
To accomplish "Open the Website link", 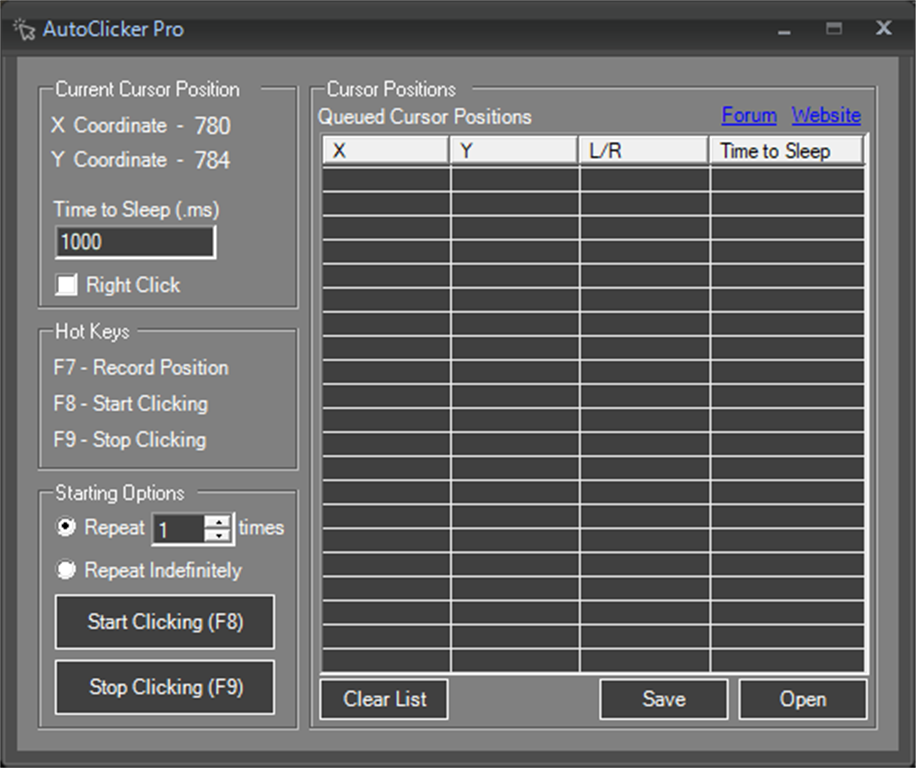I will pyautogui.click(x=826, y=115).
